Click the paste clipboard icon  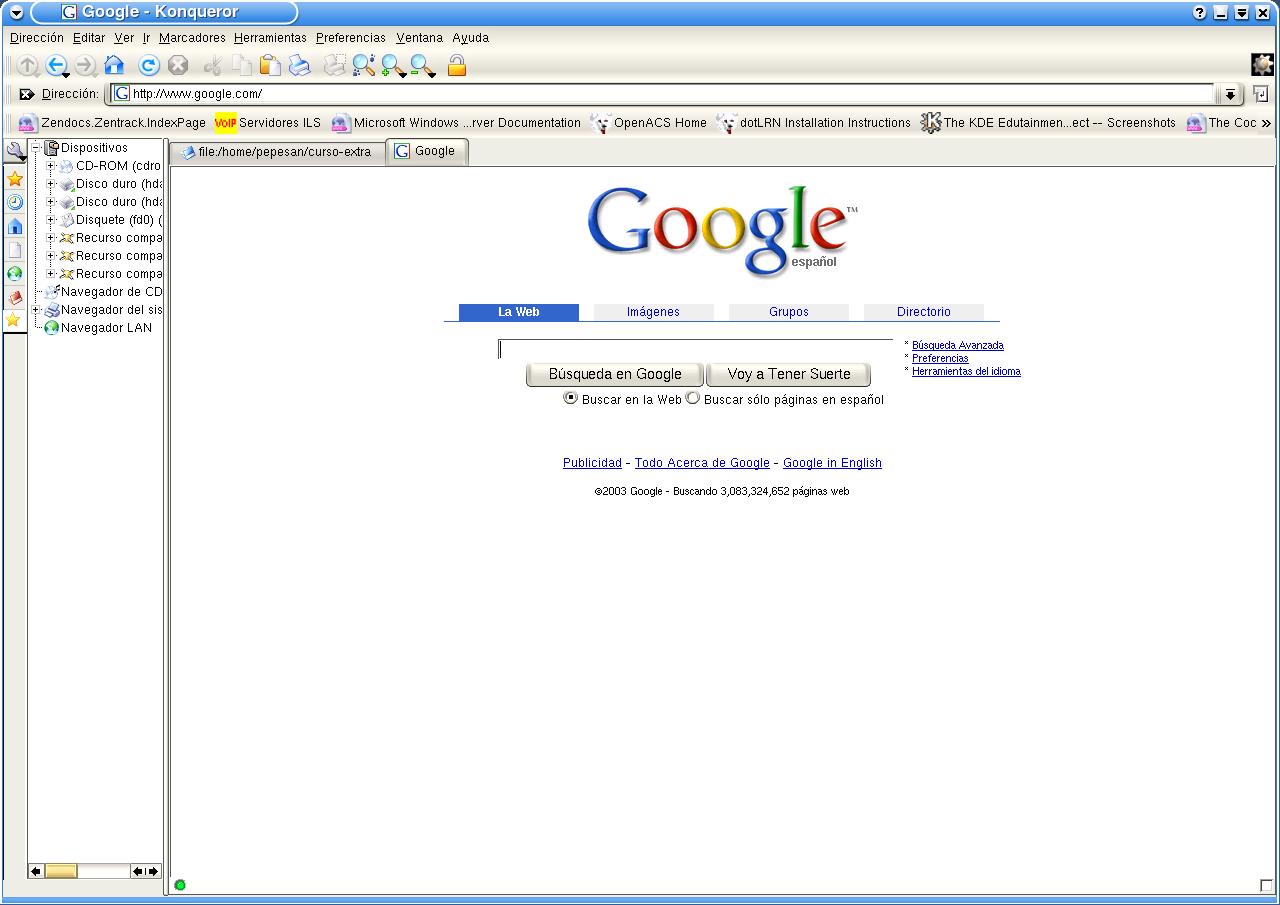coord(270,66)
